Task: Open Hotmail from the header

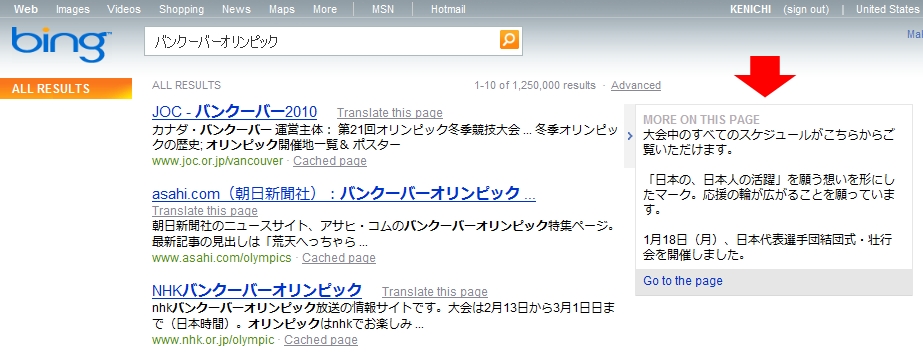Action: point(448,9)
